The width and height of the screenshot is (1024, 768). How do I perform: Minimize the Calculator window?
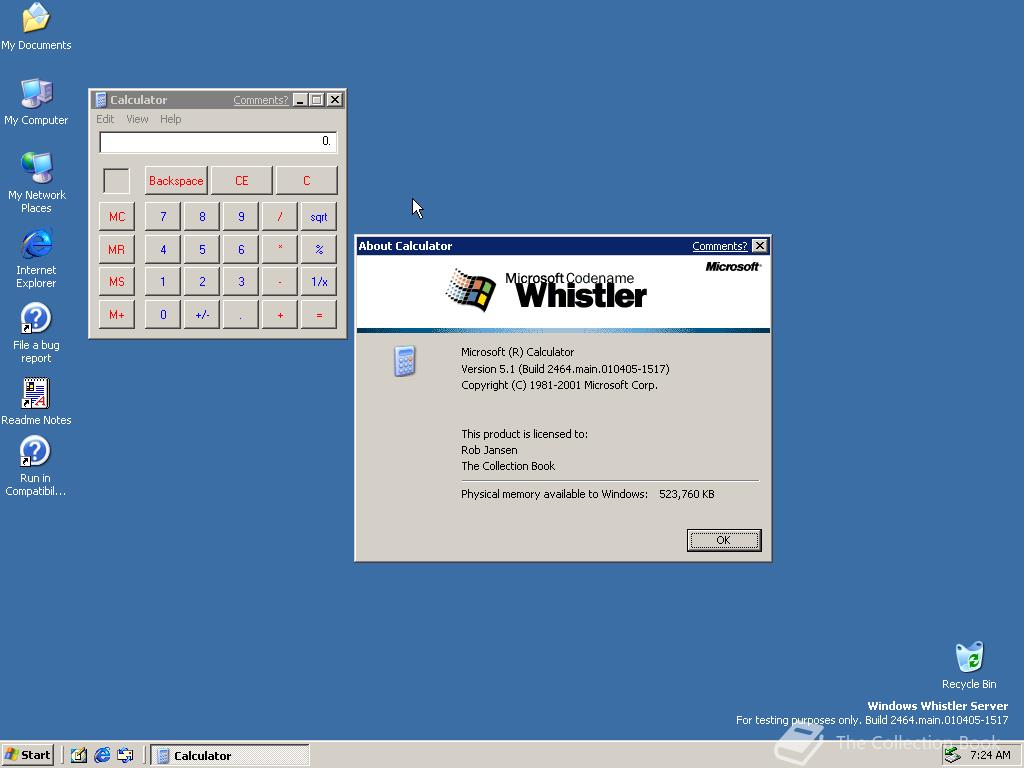tap(300, 100)
